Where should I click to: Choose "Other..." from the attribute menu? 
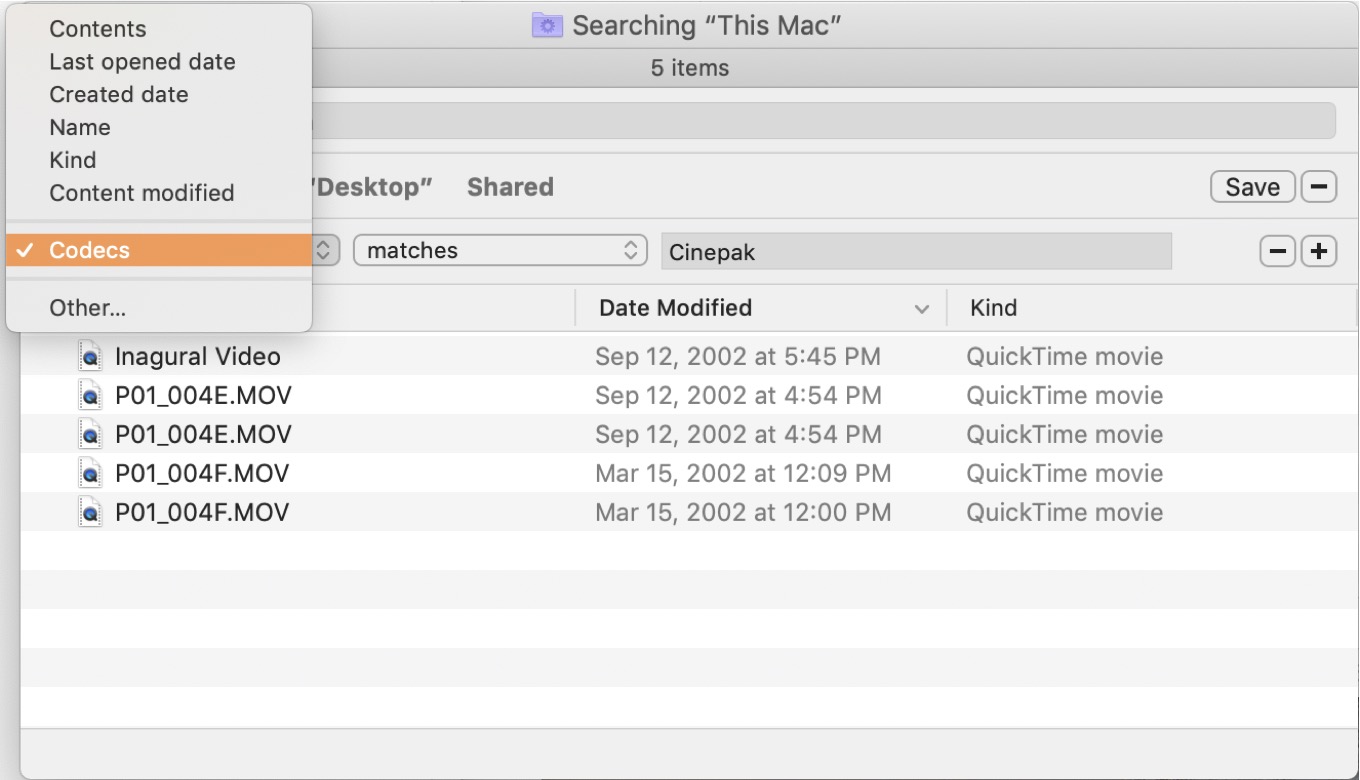88,308
